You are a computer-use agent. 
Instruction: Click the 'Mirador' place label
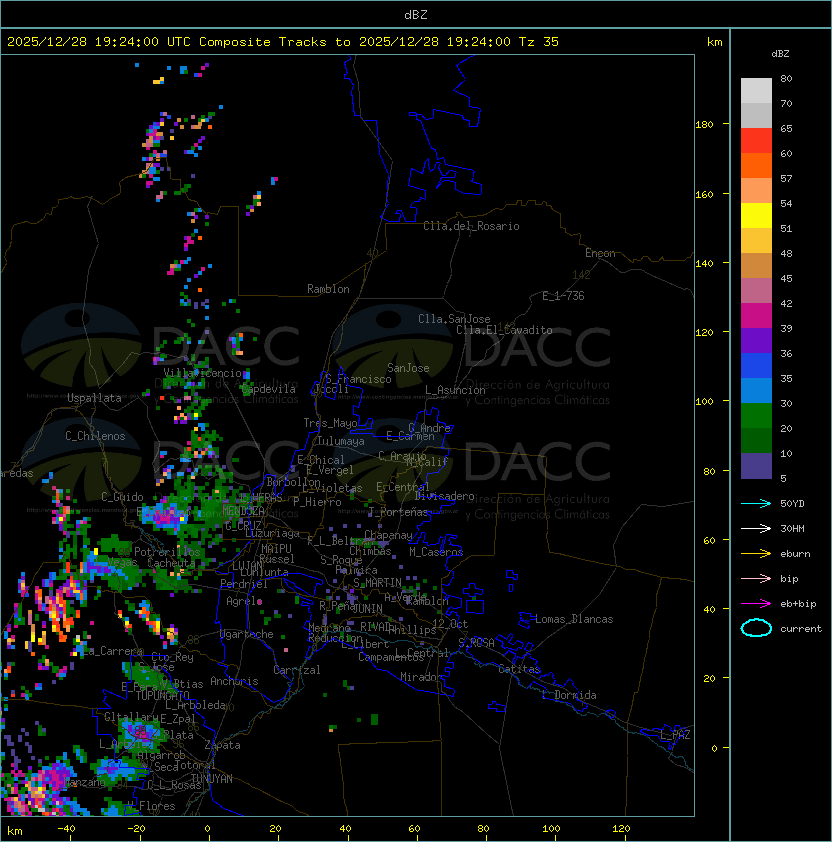click(421, 677)
